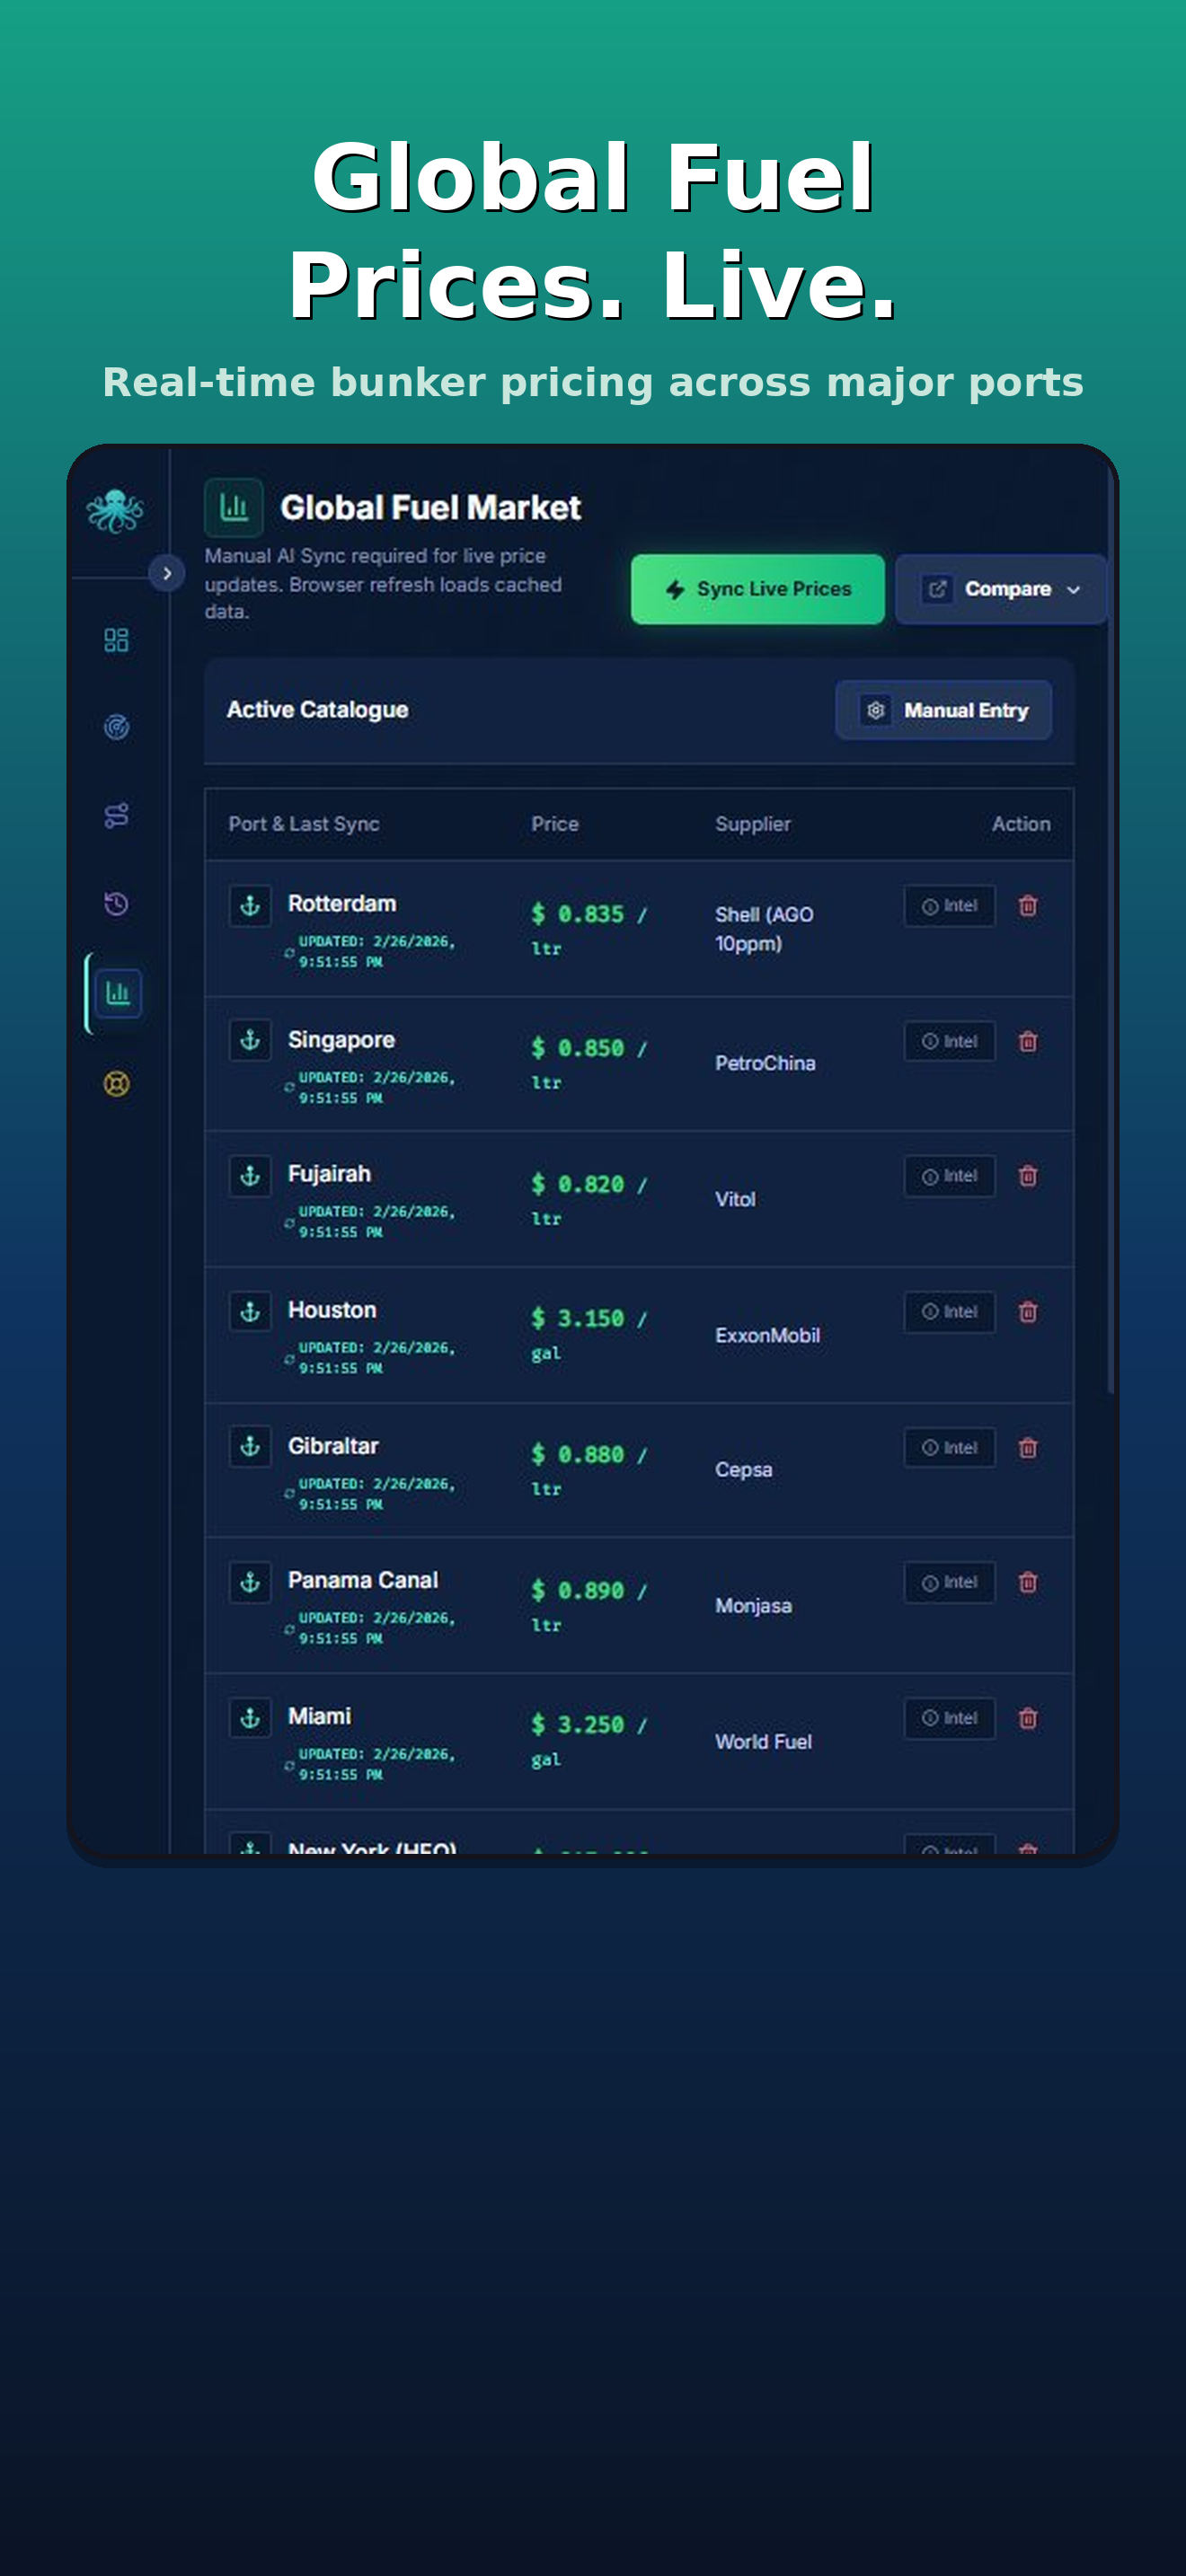1186x2576 pixels.
Task: View Intel for Gibraltar port
Action: tap(949, 1447)
